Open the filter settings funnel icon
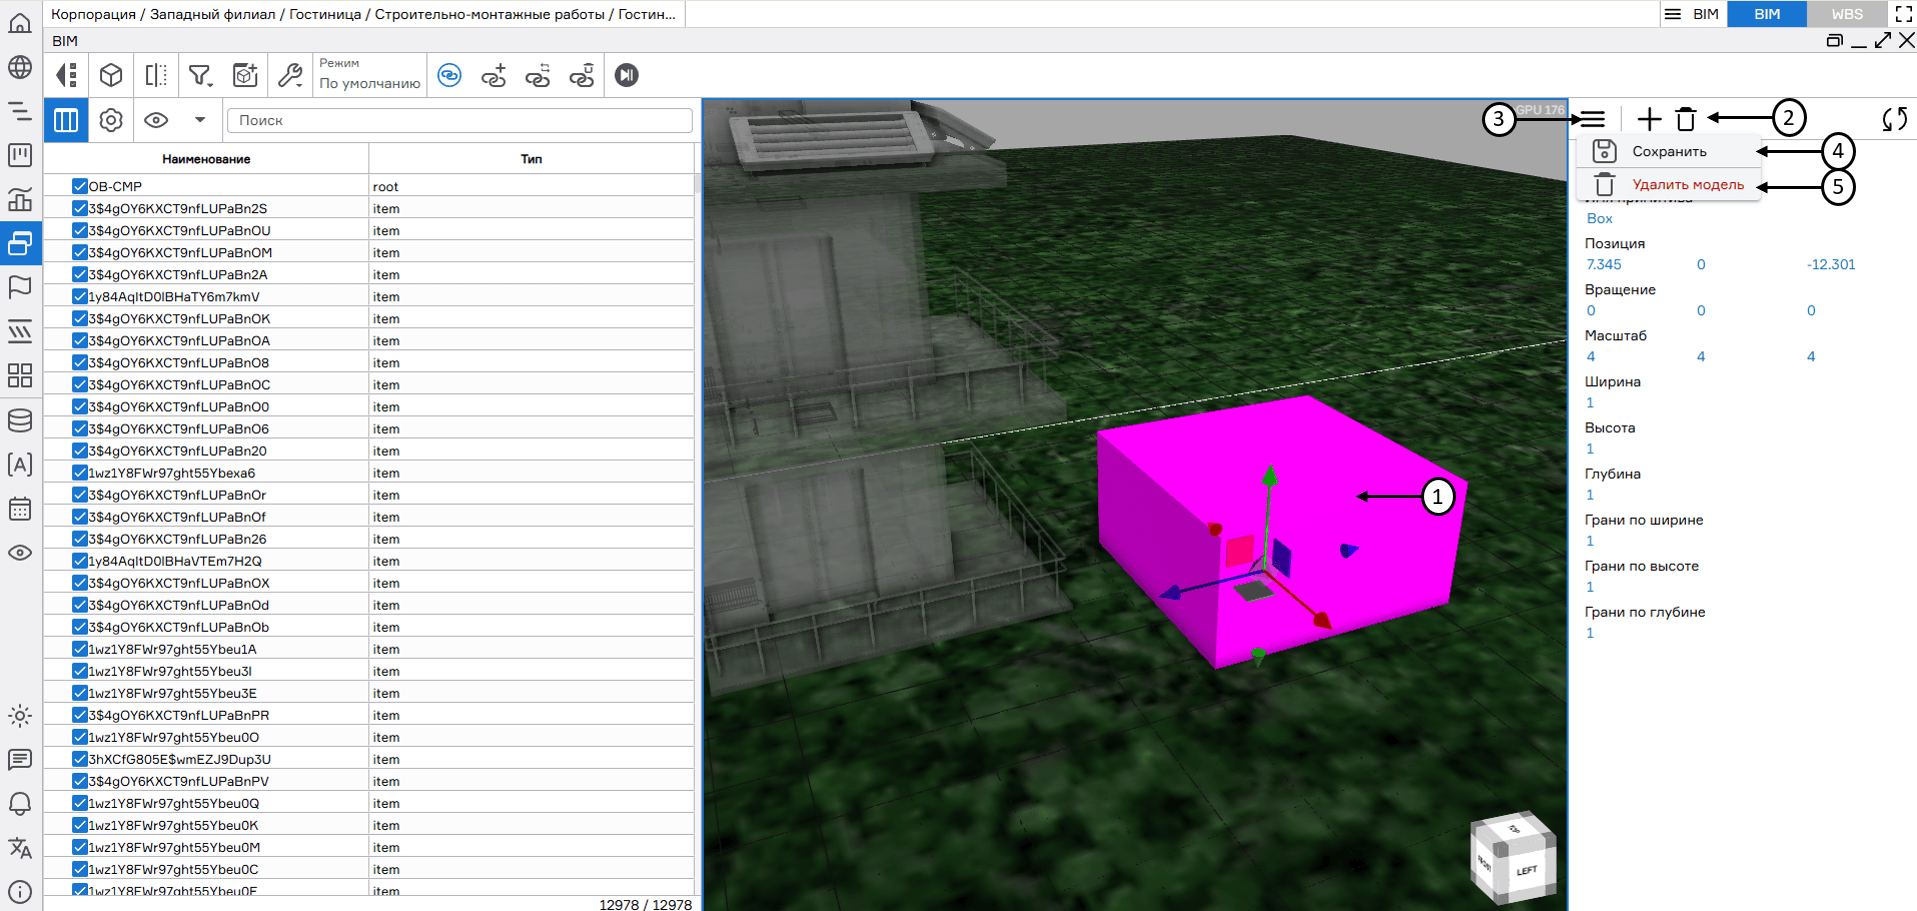This screenshot has height=911, width=1917. (200, 76)
